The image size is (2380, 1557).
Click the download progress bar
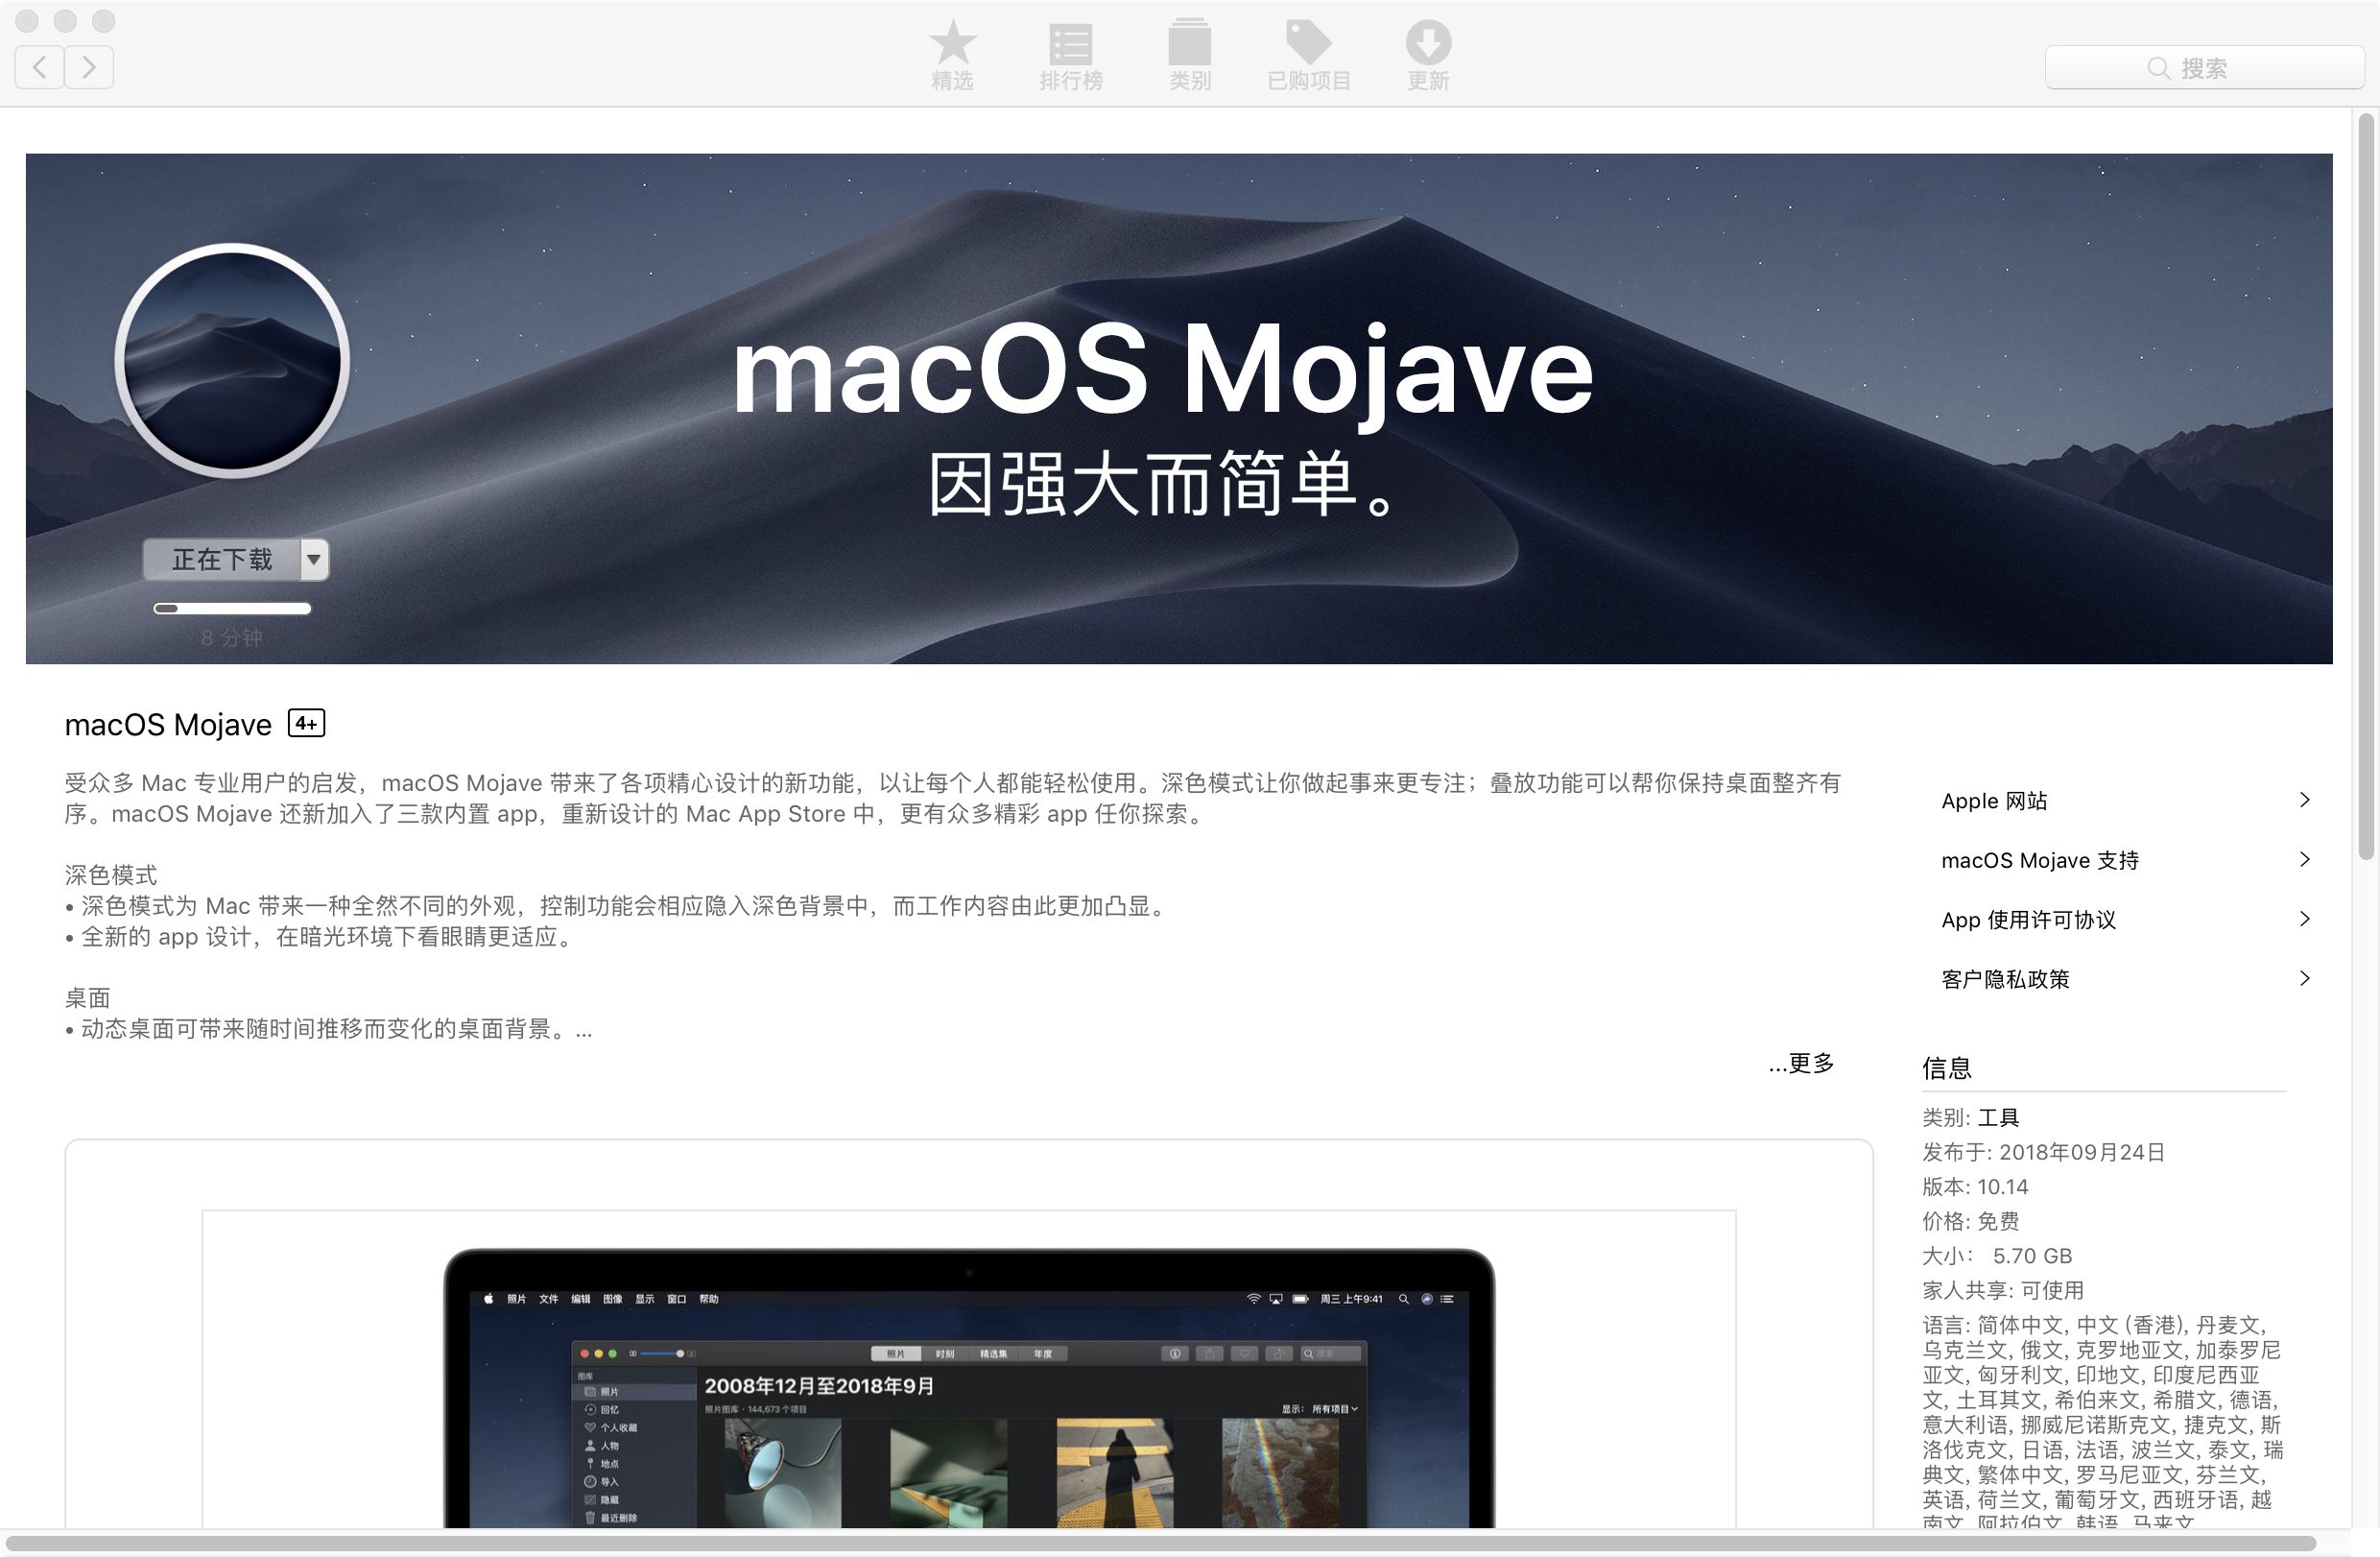232,608
